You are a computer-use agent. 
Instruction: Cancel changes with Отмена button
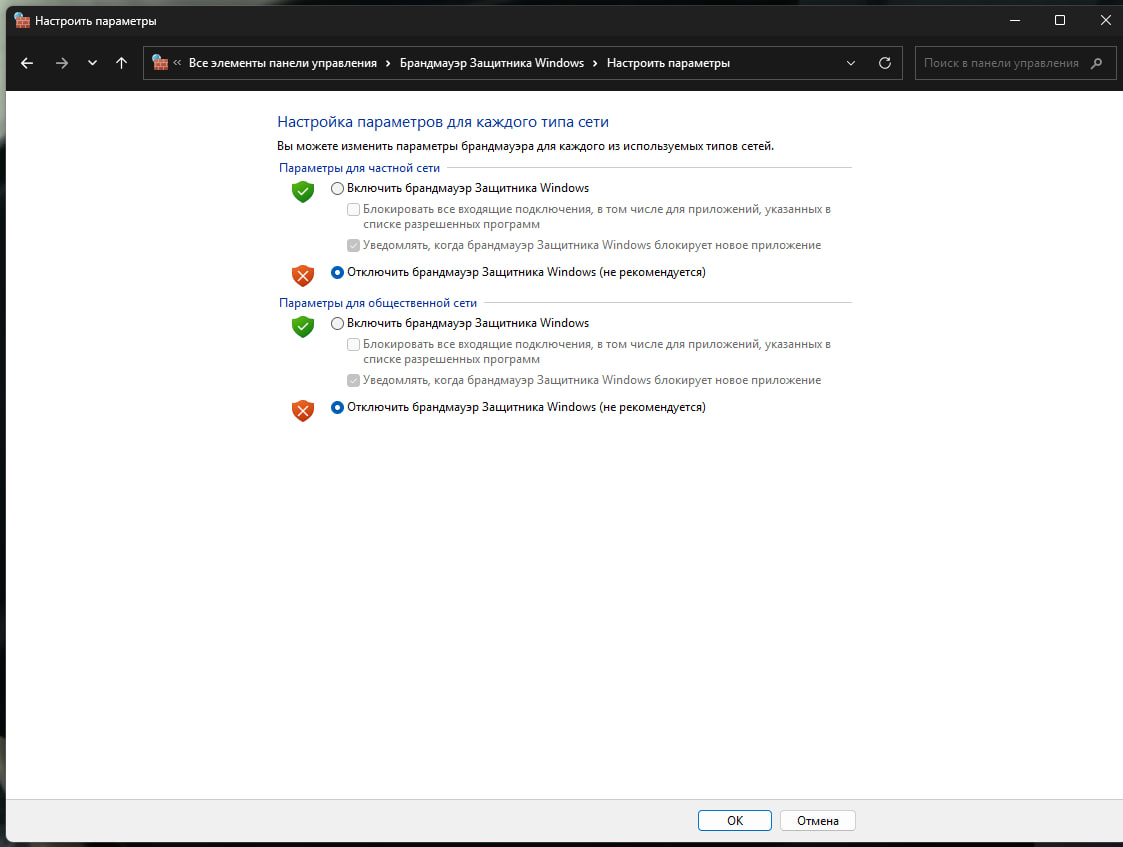[817, 821]
